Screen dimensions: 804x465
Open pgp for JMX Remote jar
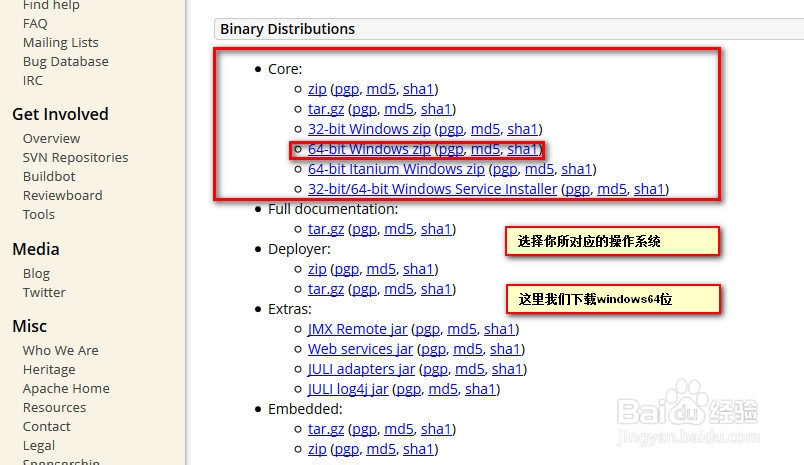[x=427, y=329]
